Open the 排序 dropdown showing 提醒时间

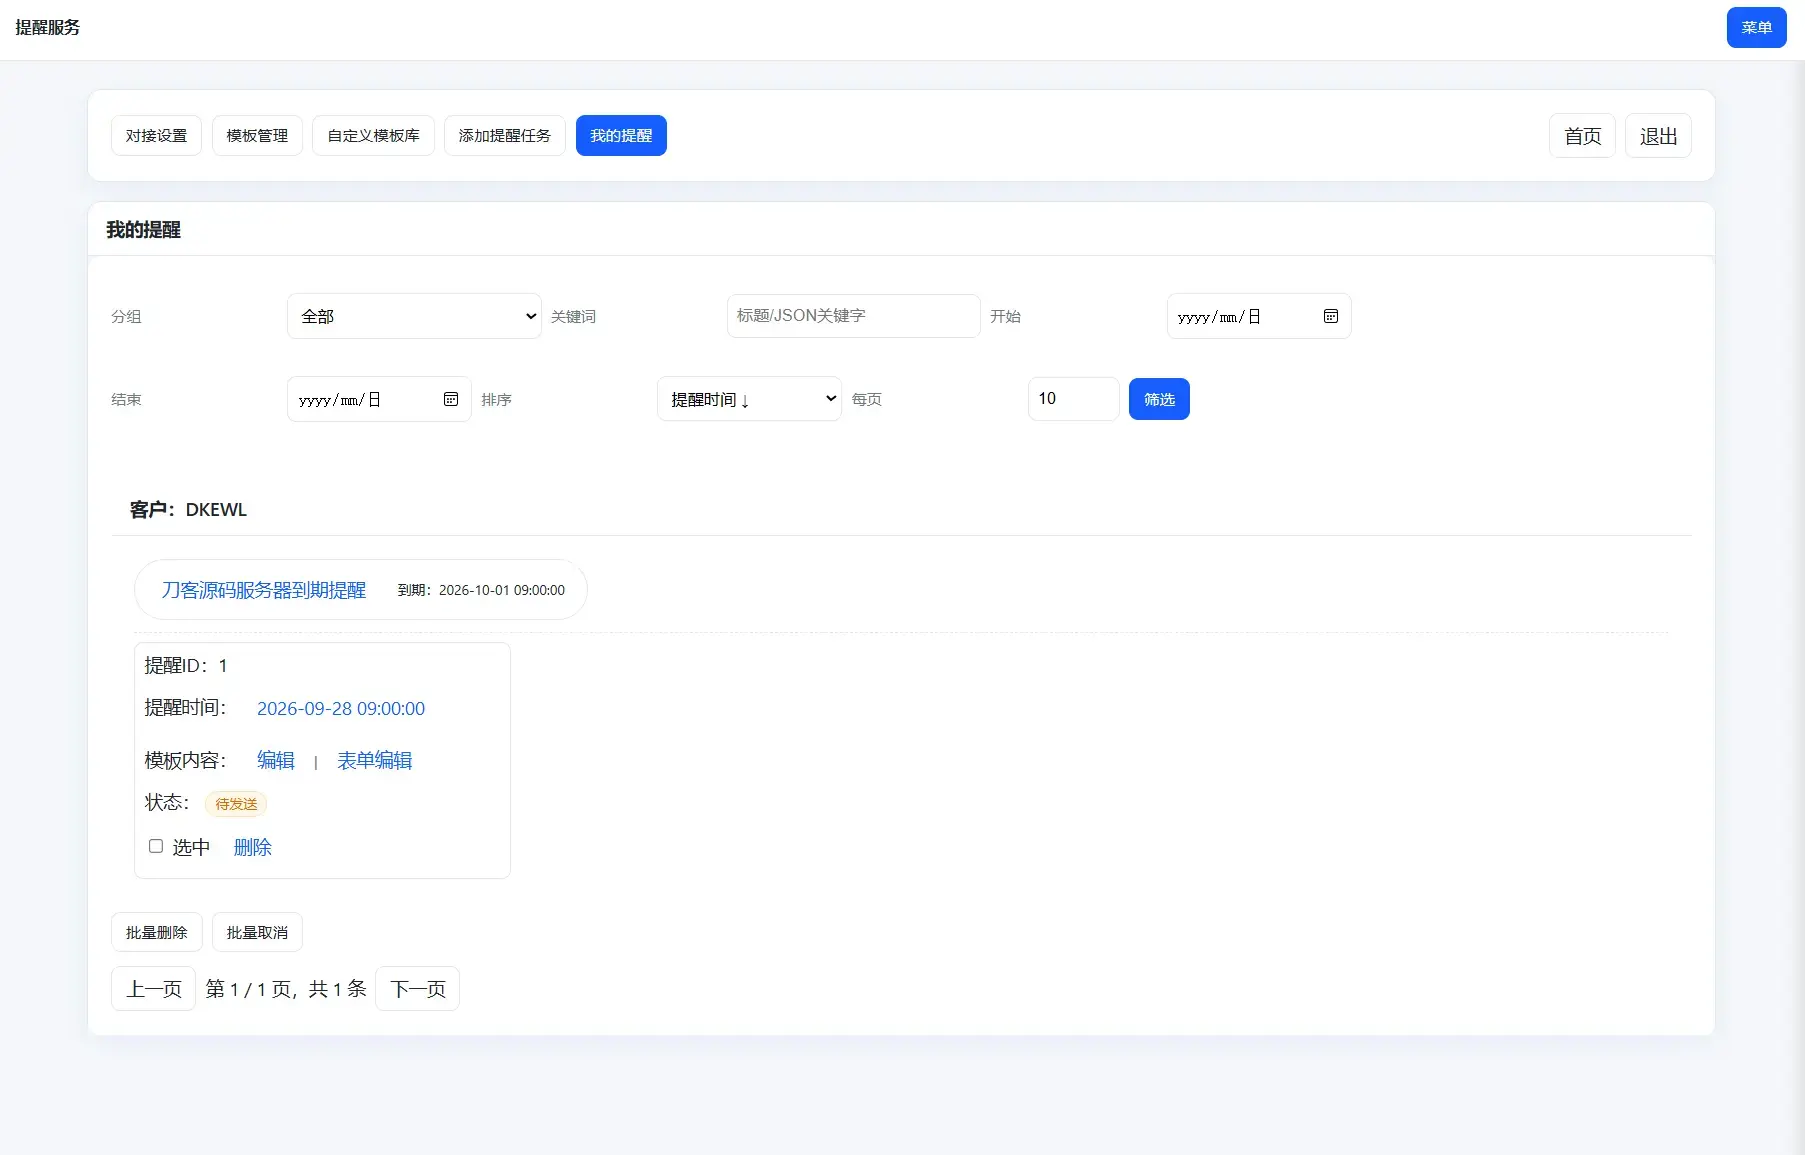click(x=748, y=399)
